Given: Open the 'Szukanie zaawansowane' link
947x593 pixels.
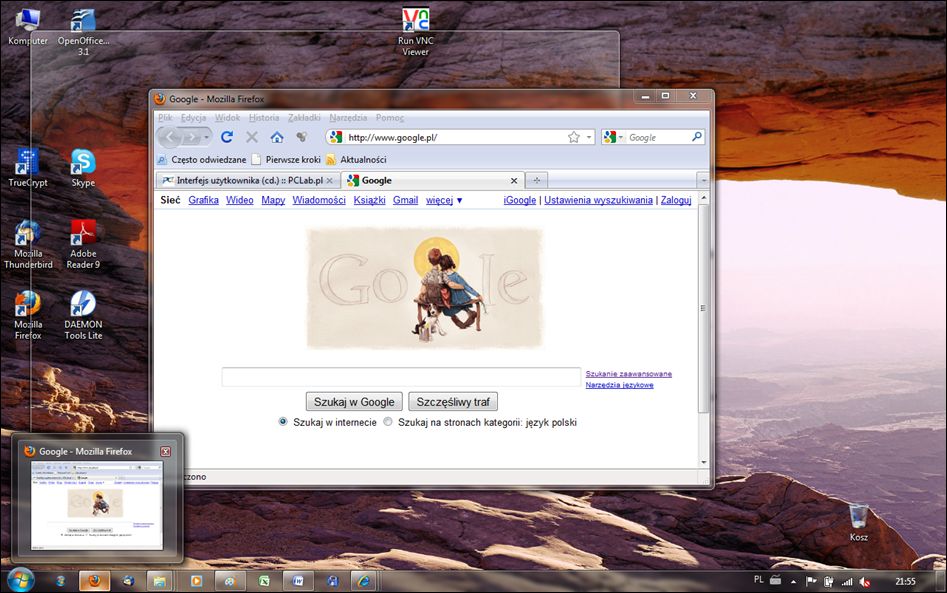Looking at the screenshot, I should [629, 374].
